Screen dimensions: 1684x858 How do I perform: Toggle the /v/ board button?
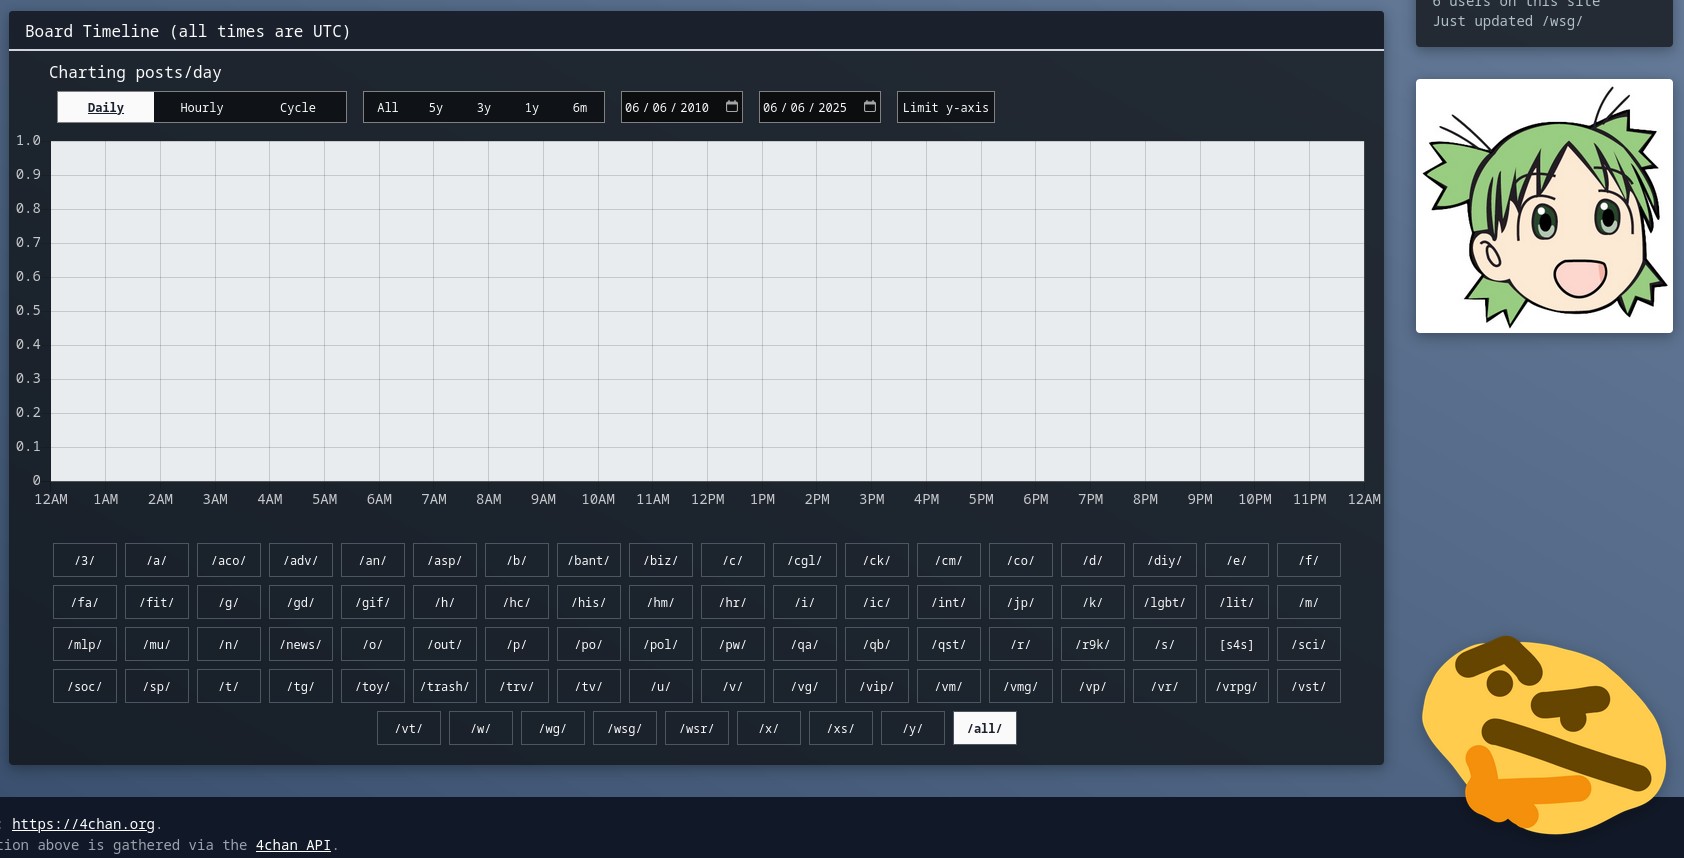[733, 686]
